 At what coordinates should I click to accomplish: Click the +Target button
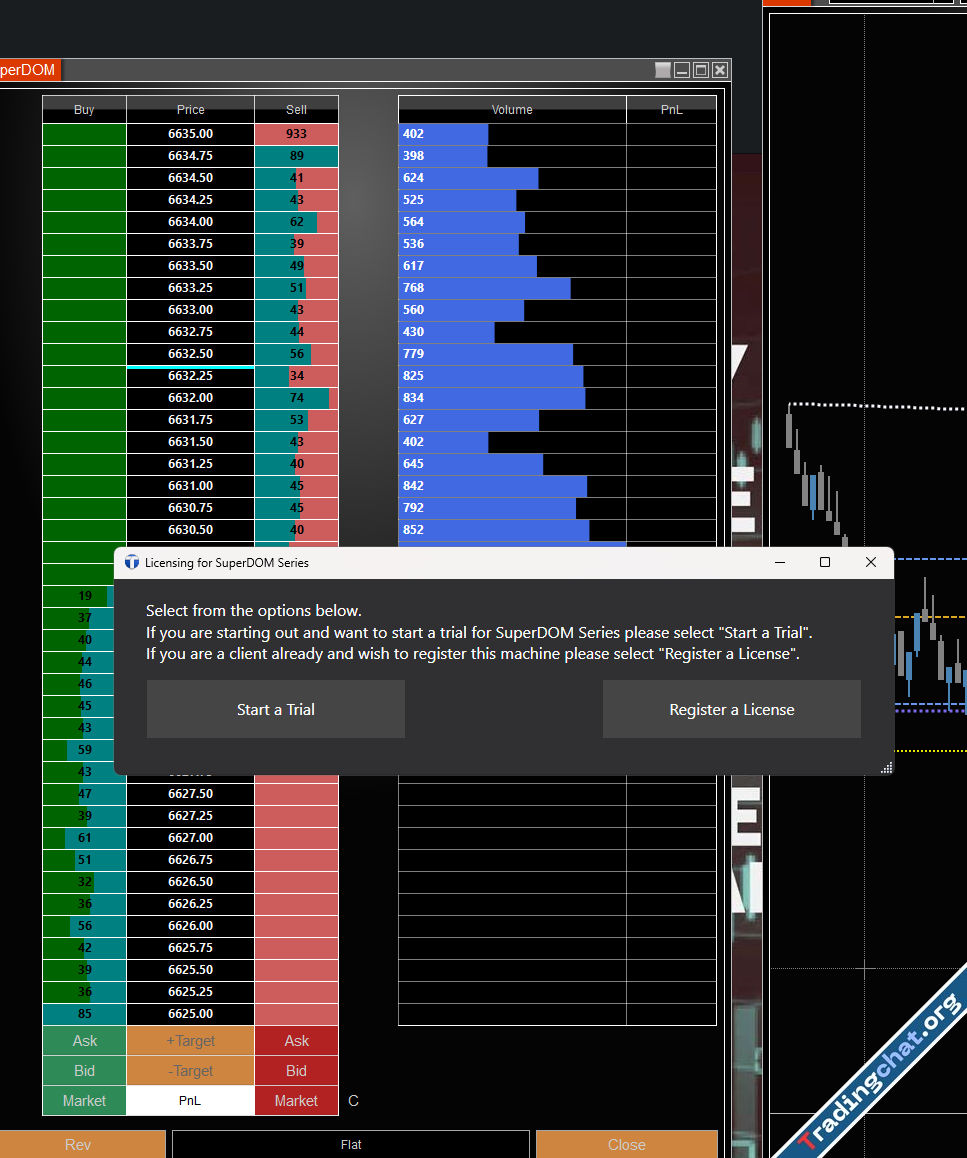(x=190, y=1041)
